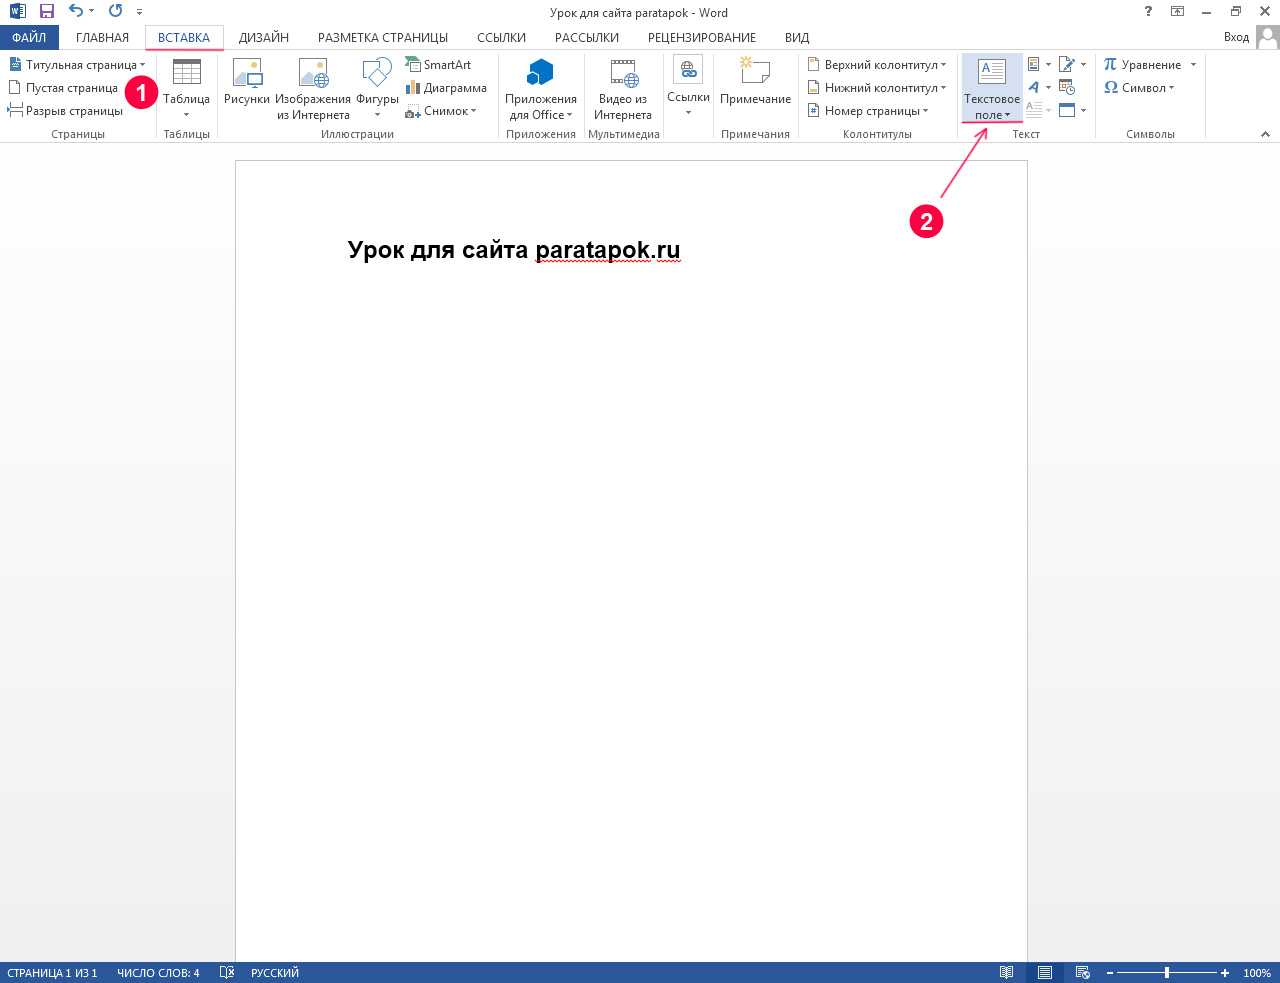This screenshot has height=983, width=1280.
Task: Switch to the ВИД tab
Action: 797,37
